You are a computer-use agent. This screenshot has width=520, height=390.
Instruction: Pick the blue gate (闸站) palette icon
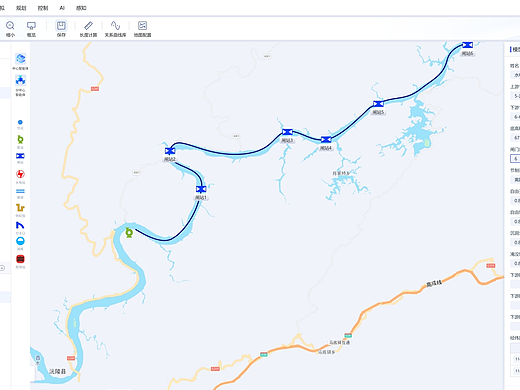click(x=20, y=156)
